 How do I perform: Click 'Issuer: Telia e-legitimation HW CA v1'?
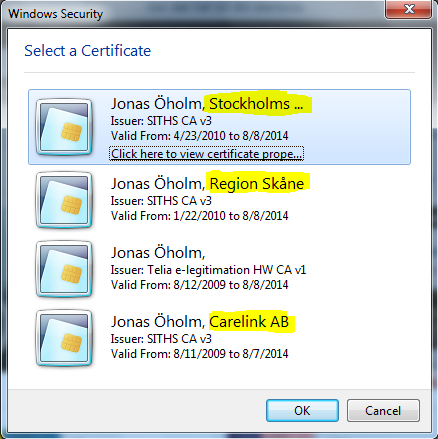[x=208, y=270]
